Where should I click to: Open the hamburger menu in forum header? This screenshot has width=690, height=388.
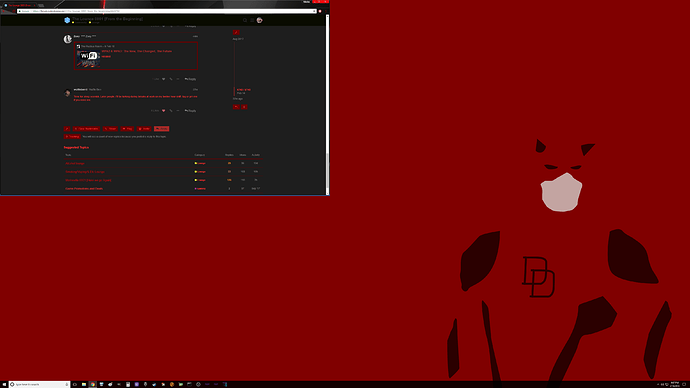point(252,20)
